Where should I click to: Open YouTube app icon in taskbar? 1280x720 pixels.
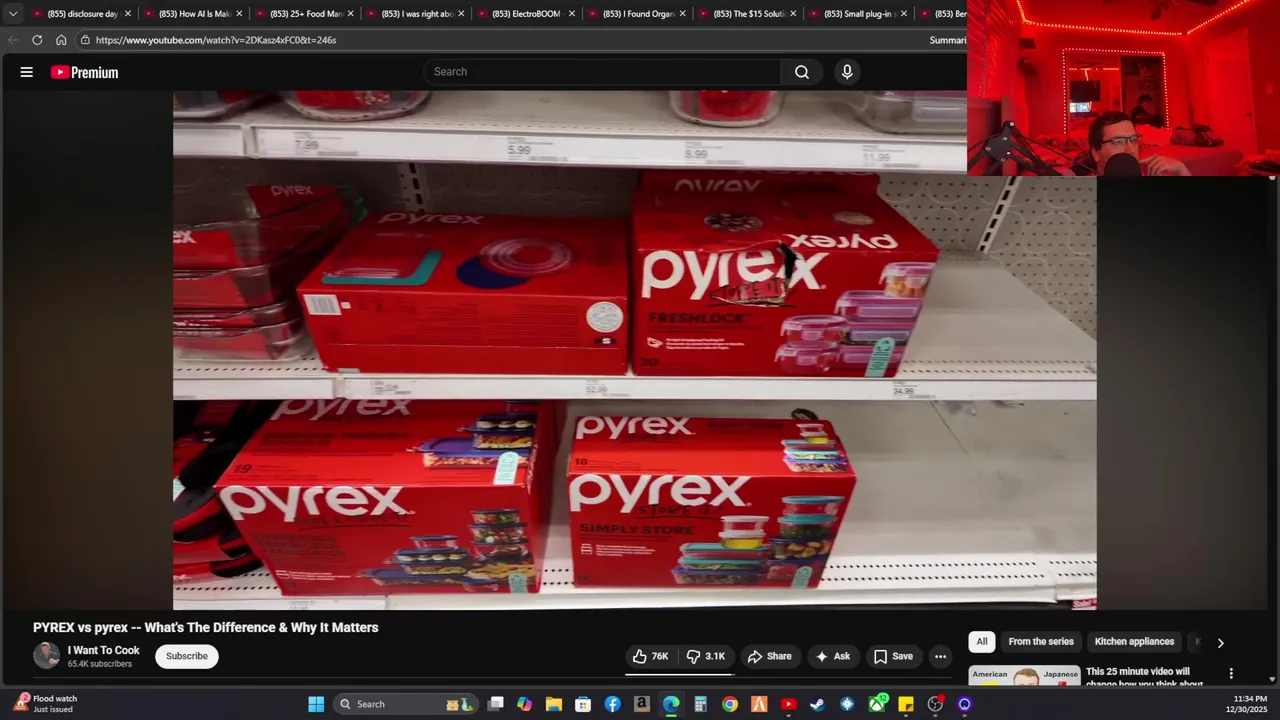788,704
